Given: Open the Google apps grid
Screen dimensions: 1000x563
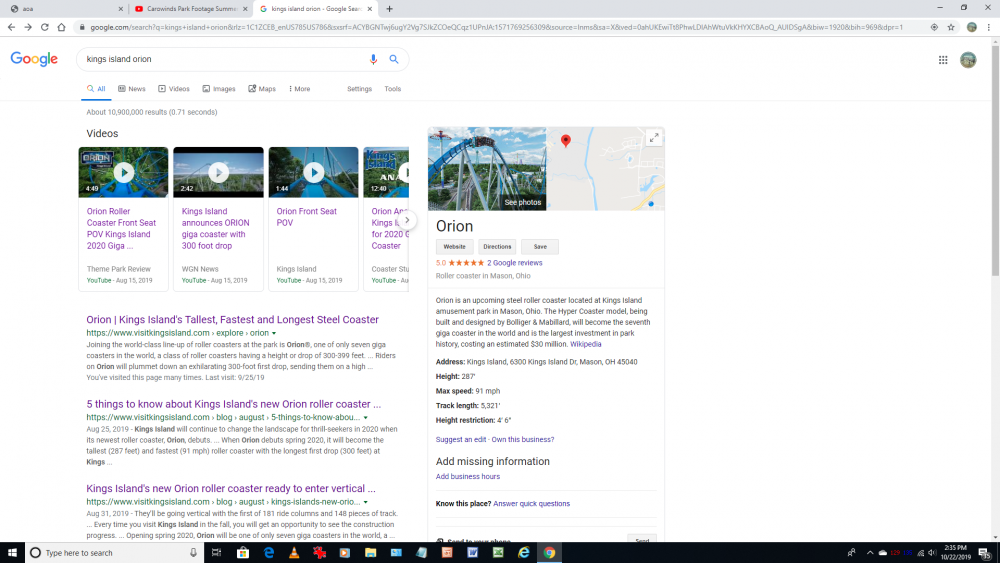Looking at the screenshot, I should point(942,60).
